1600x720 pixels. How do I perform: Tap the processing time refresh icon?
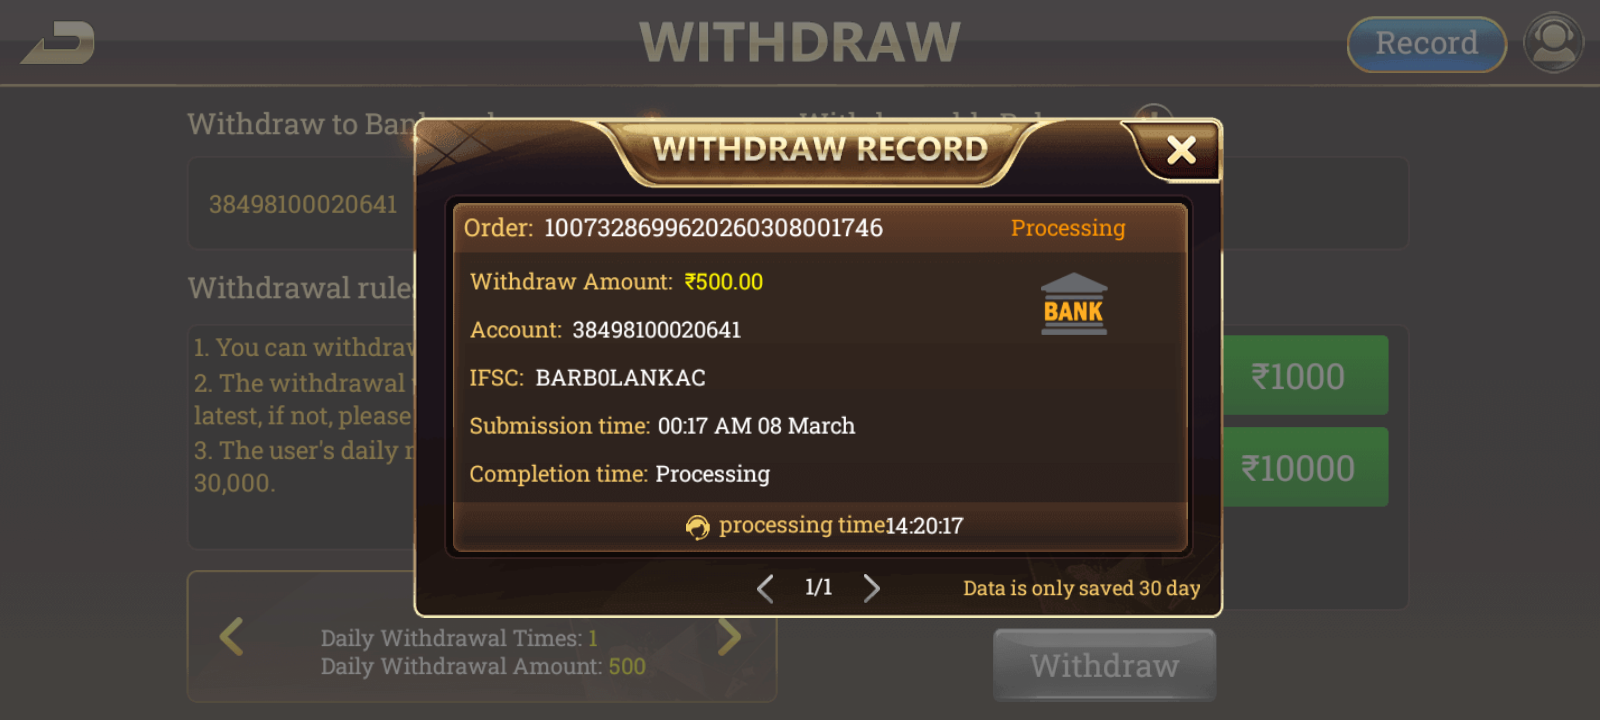point(697,527)
